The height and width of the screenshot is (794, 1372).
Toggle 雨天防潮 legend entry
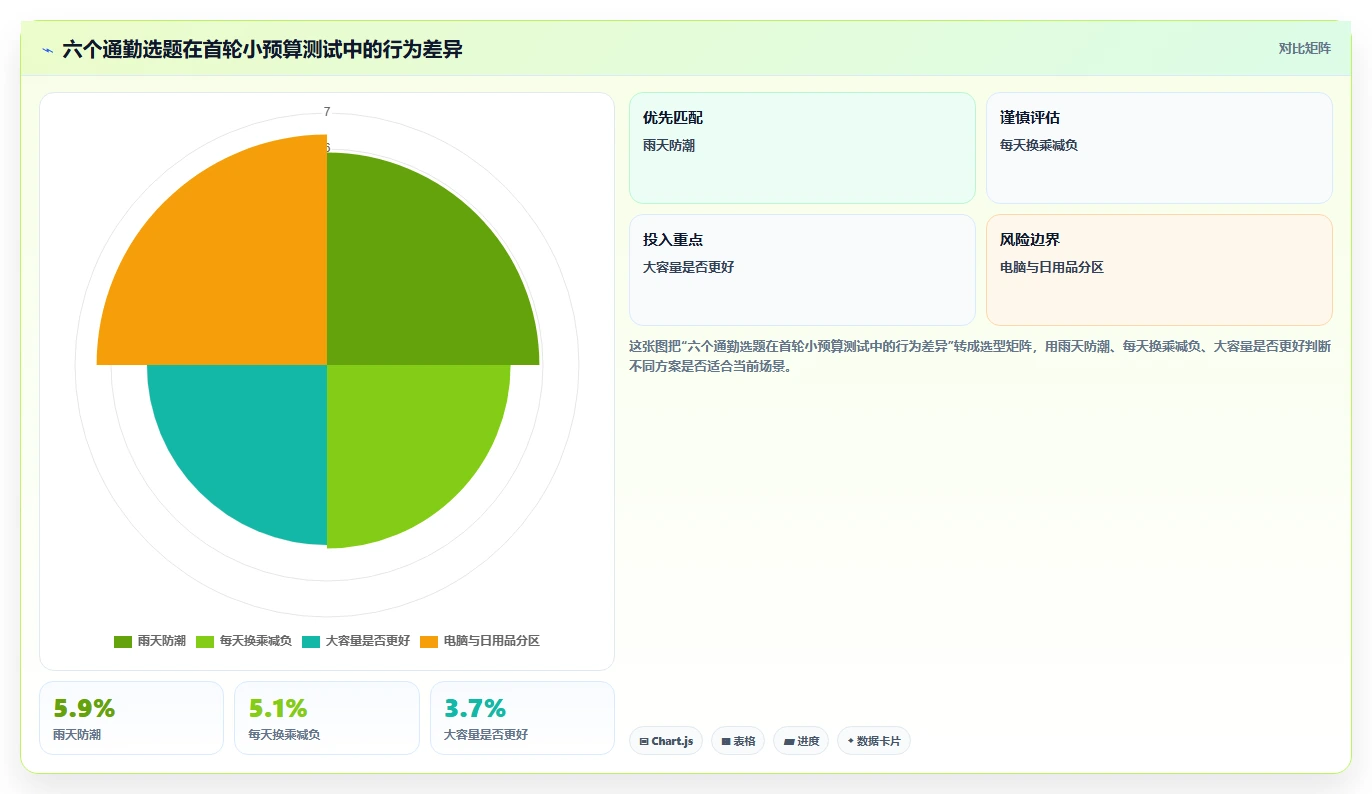[x=150, y=641]
